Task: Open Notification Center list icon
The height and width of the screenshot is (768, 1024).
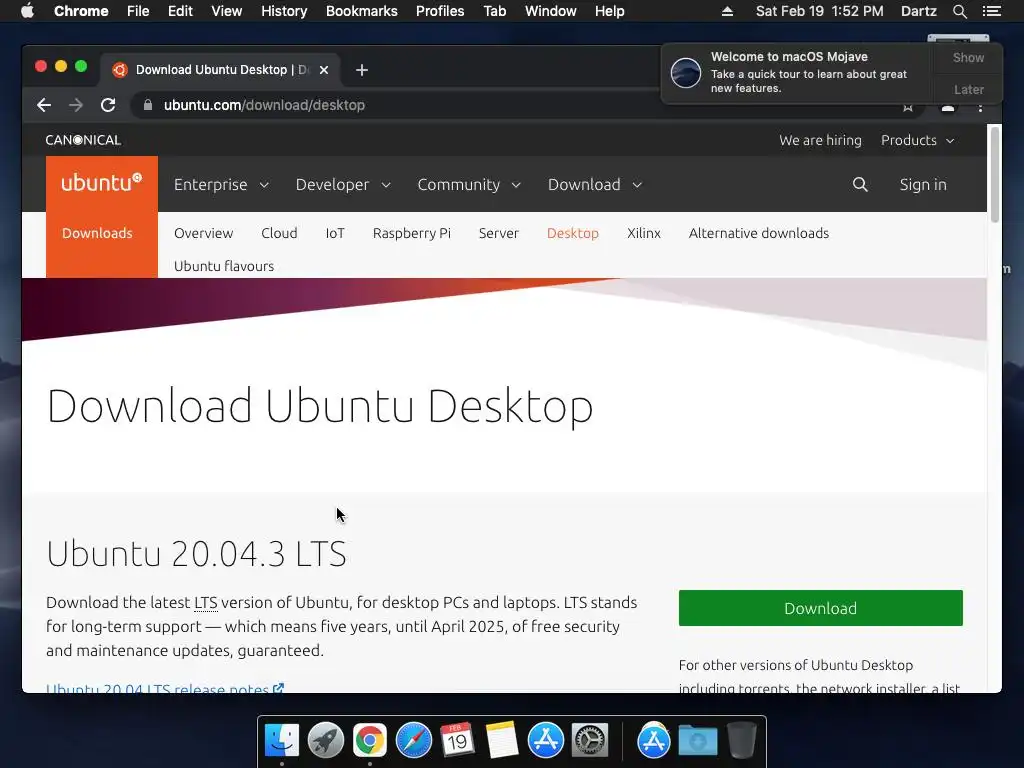Action: (991, 11)
